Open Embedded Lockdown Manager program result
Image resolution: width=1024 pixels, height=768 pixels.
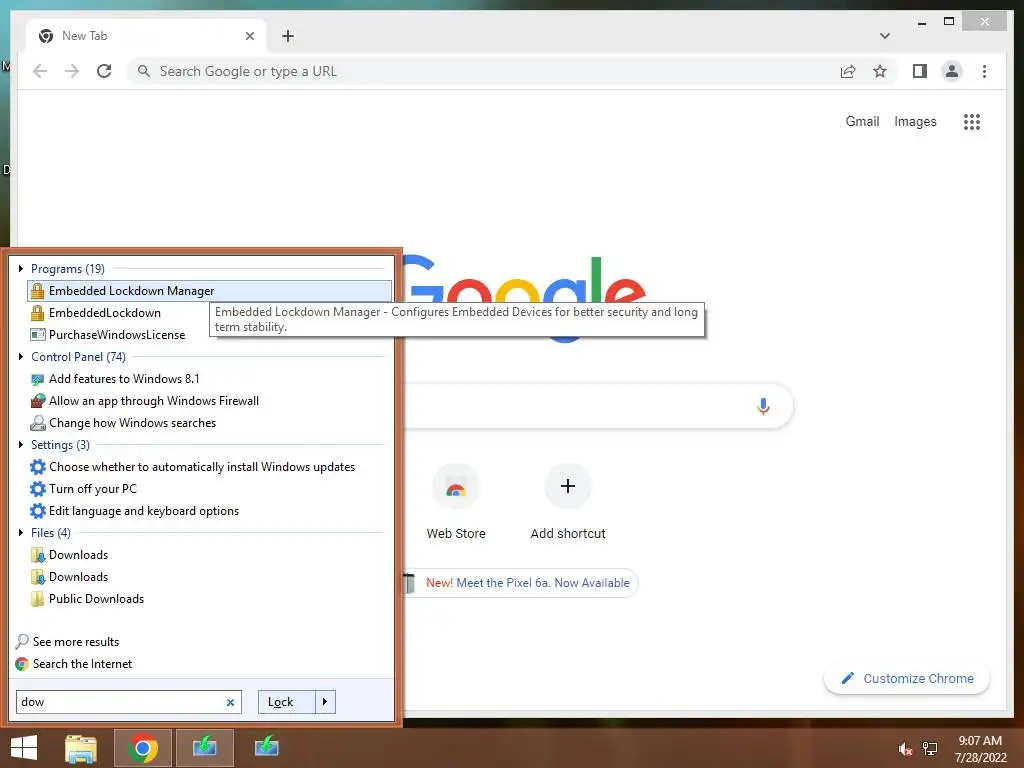[x=209, y=291]
